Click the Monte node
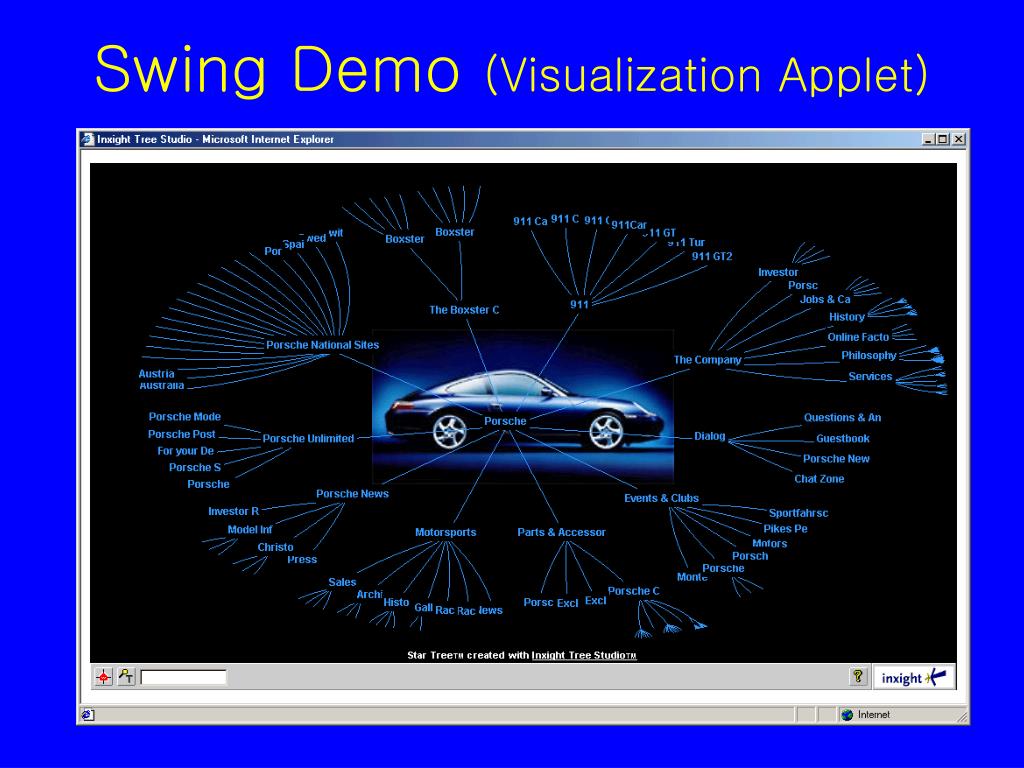 692,577
